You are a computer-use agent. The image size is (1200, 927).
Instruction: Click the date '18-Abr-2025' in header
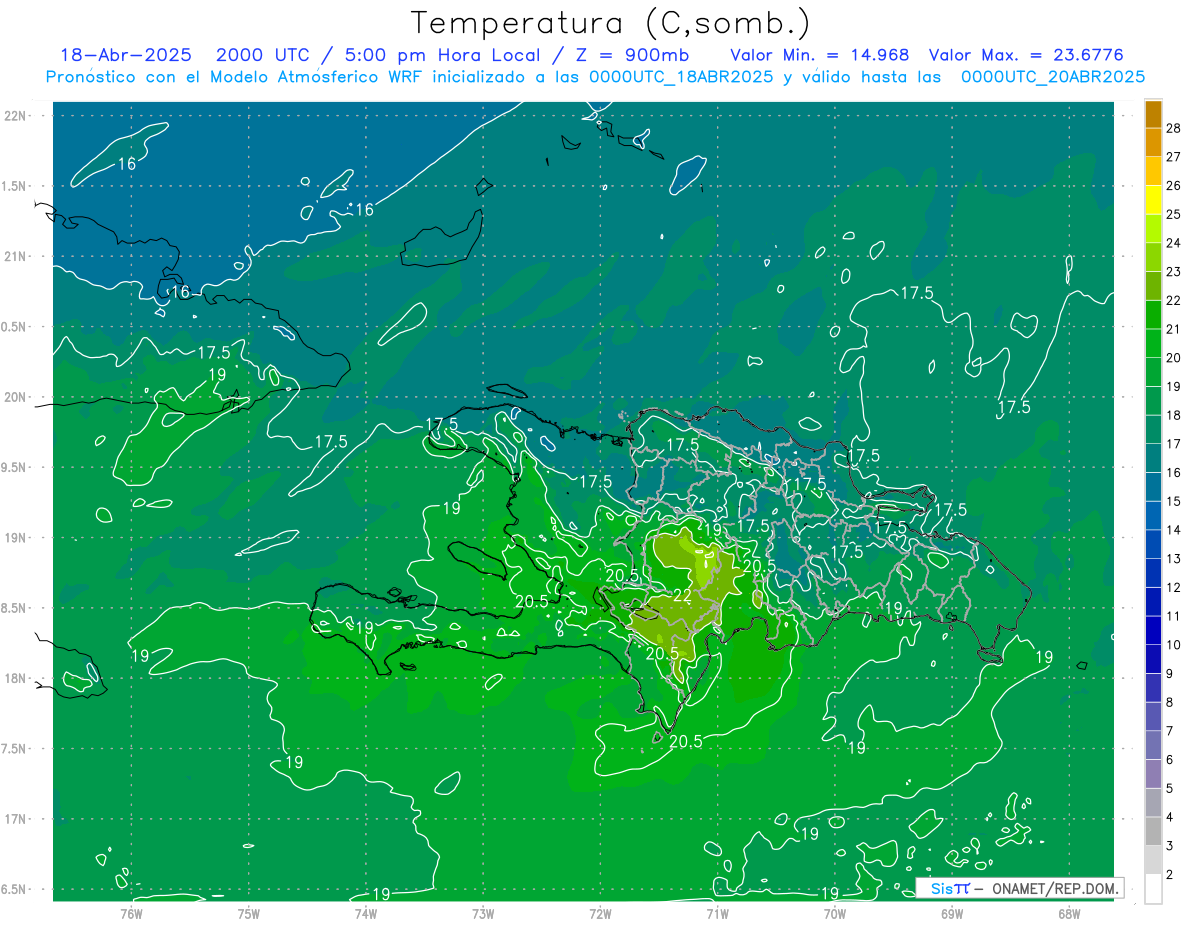[x=125, y=55]
